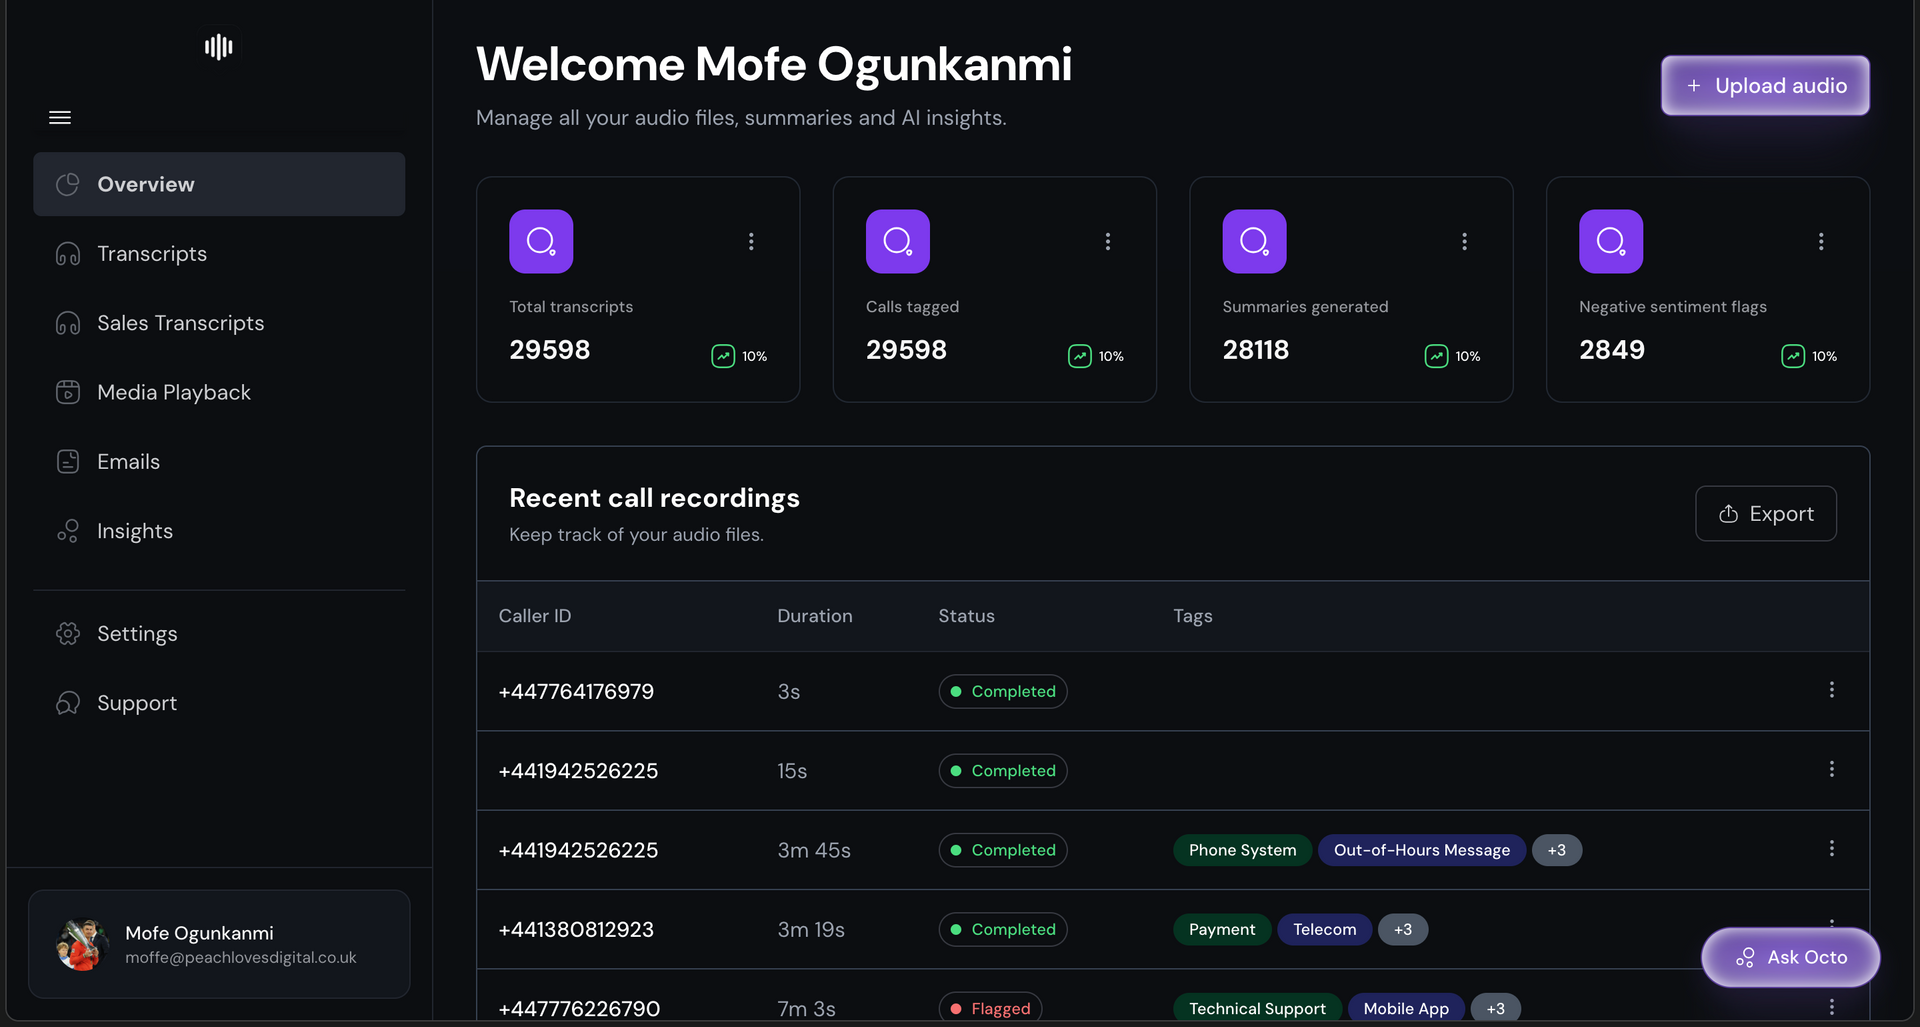Go to the Insights section
The image size is (1920, 1027).
tap(134, 531)
